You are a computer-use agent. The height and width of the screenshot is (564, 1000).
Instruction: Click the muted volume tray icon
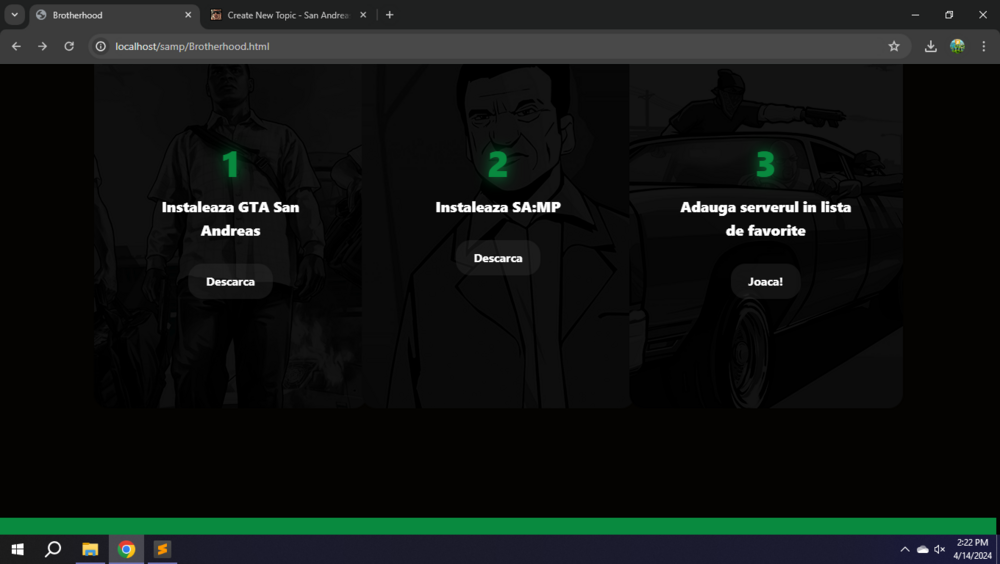click(x=939, y=549)
